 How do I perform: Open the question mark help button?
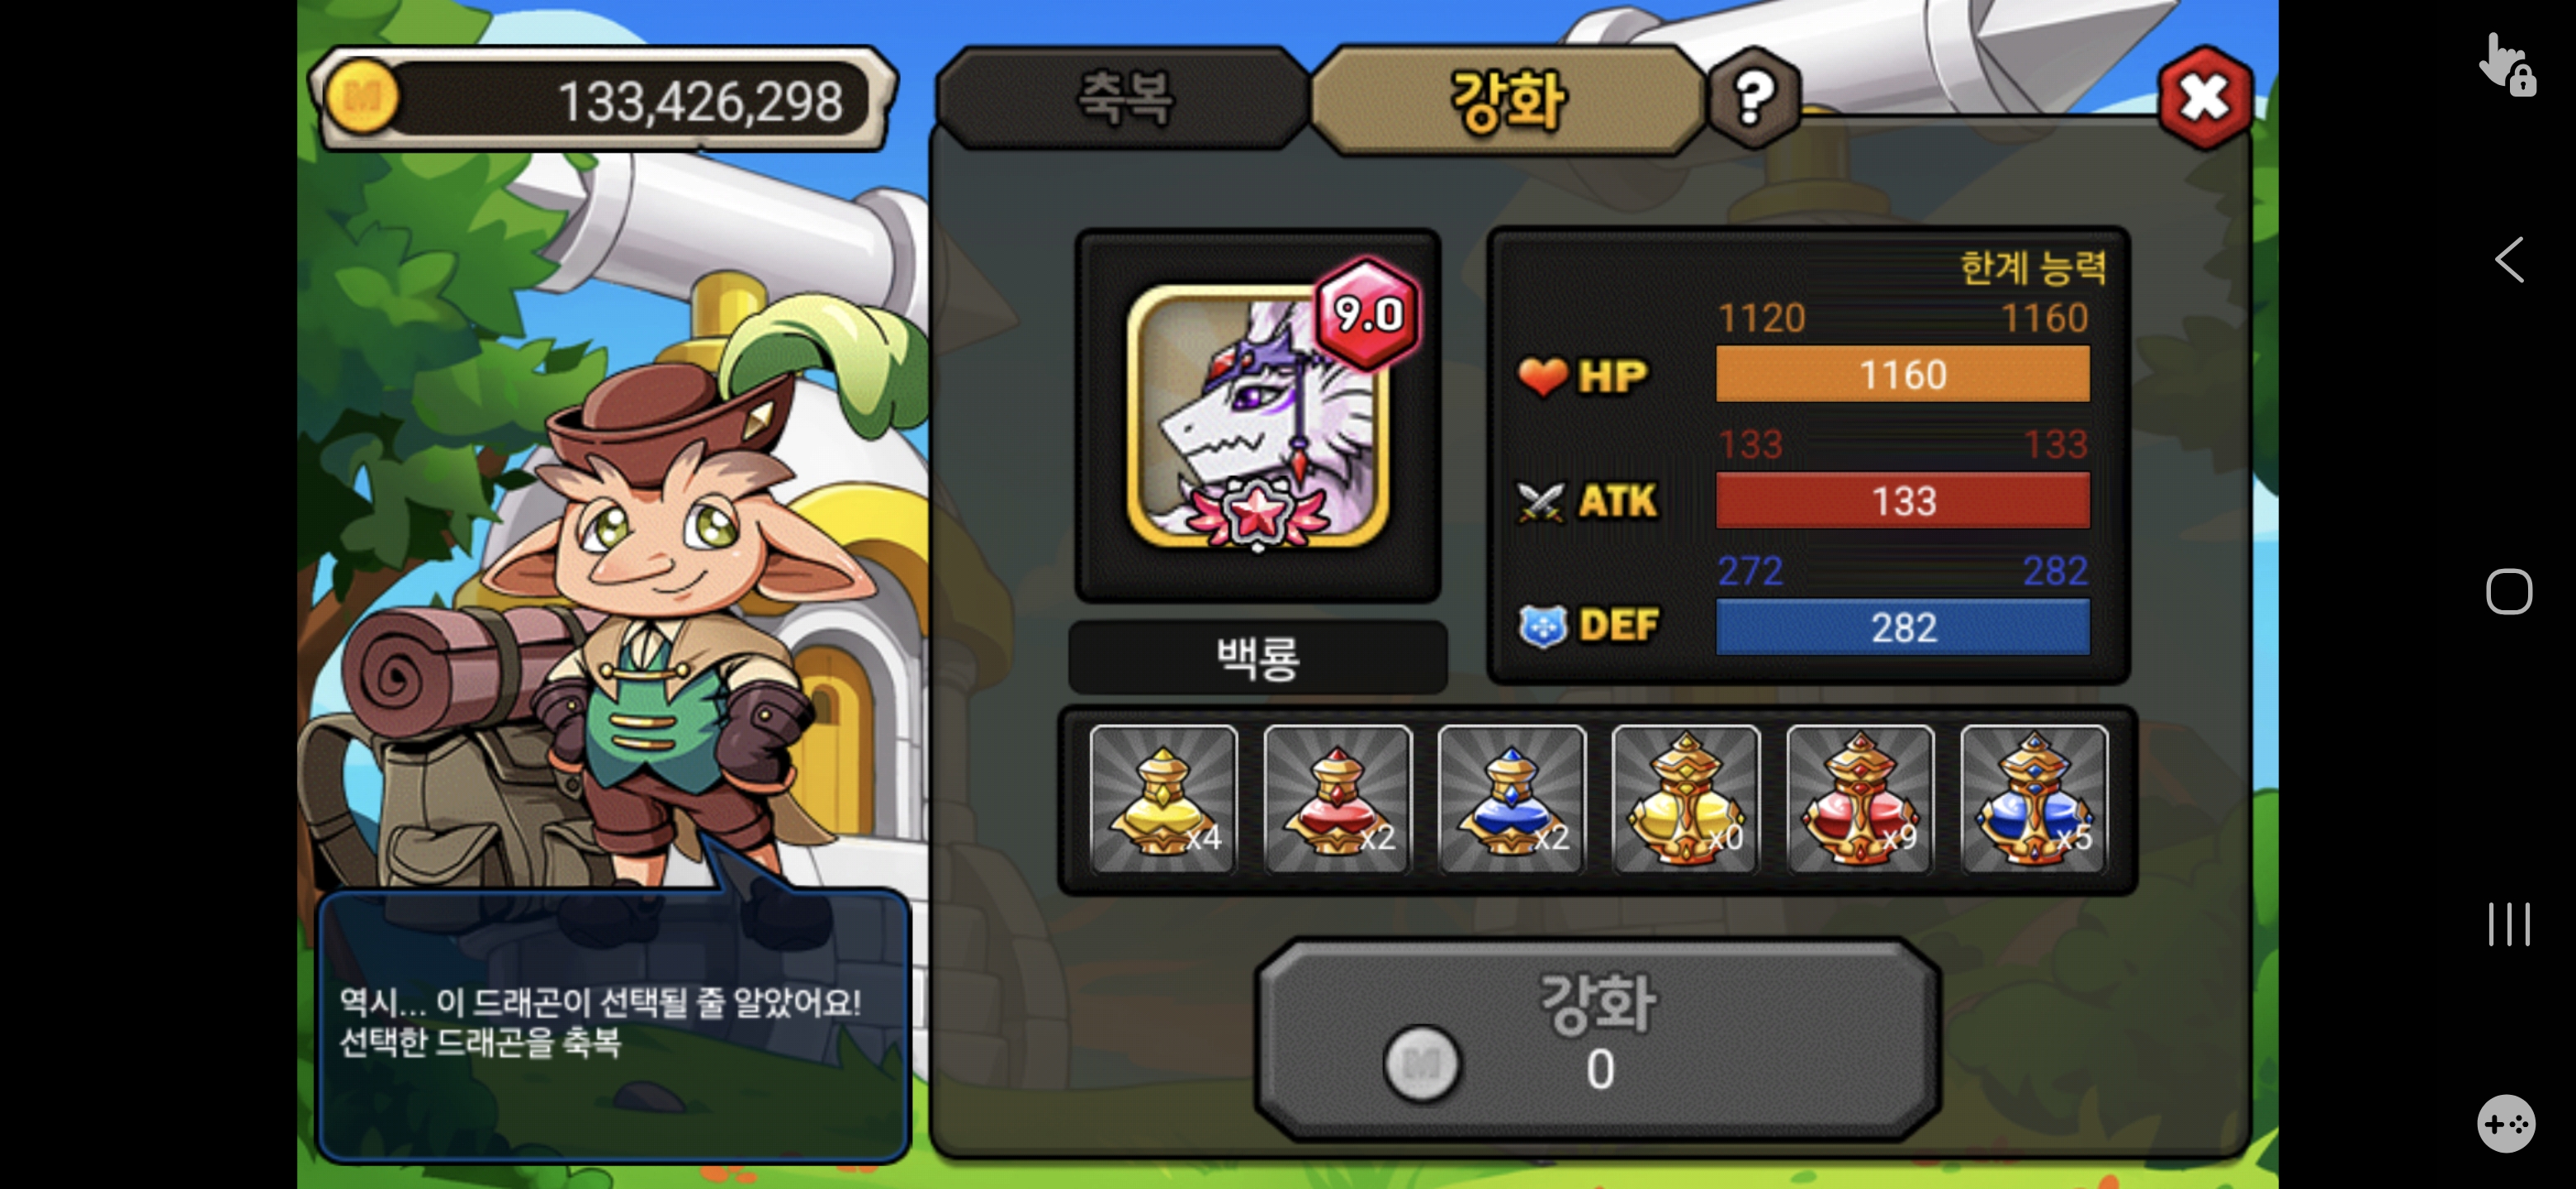pyautogui.click(x=1753, y=98)
